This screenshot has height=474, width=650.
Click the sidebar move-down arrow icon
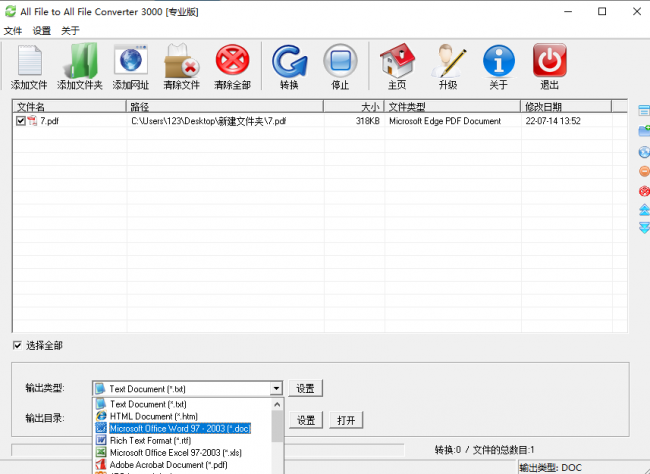pyautogui.click(x=644, y=227)
